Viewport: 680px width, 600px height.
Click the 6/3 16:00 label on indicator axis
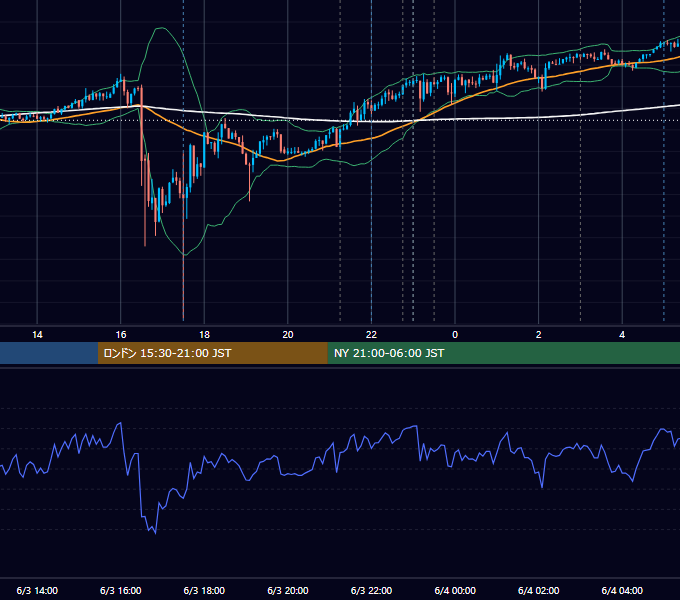point(121,590)
